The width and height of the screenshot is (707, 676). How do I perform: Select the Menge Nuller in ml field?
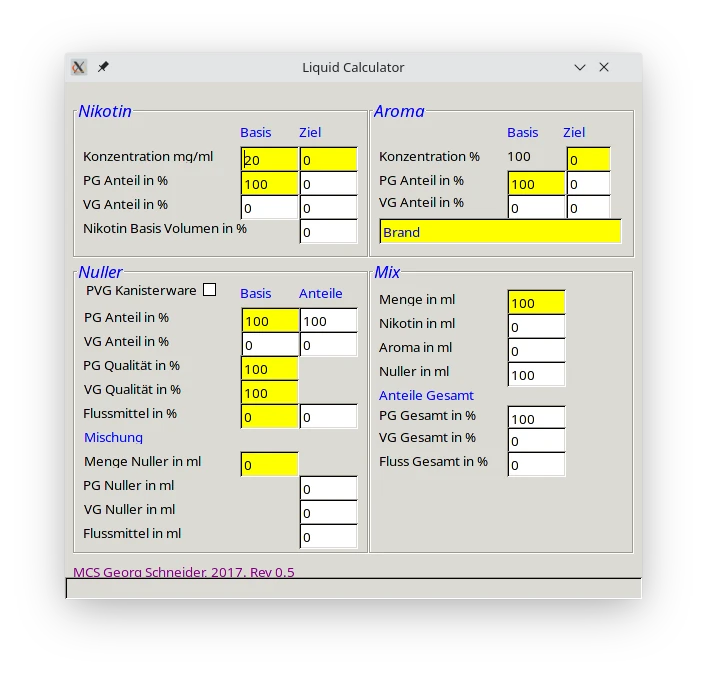tap(270, 465)
